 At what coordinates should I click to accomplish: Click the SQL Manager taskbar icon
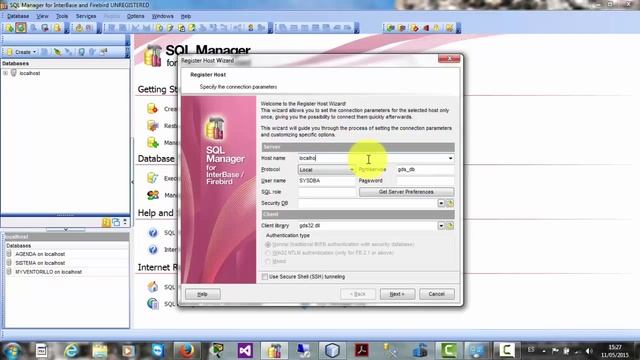coord(274,350)
